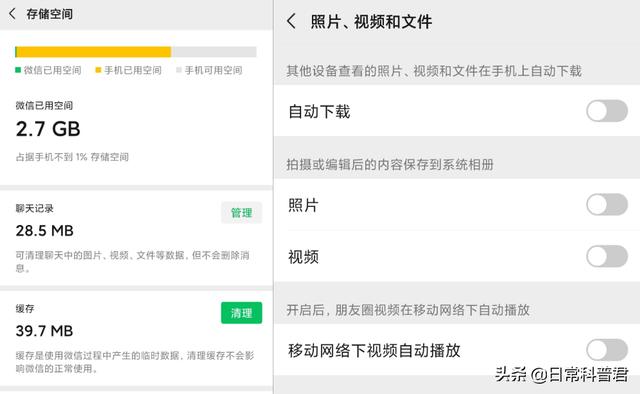Select the 照片、视频和文件 page title
Image resolution: width=640 pixels, height=394 pixels.
tap(371, 21)
